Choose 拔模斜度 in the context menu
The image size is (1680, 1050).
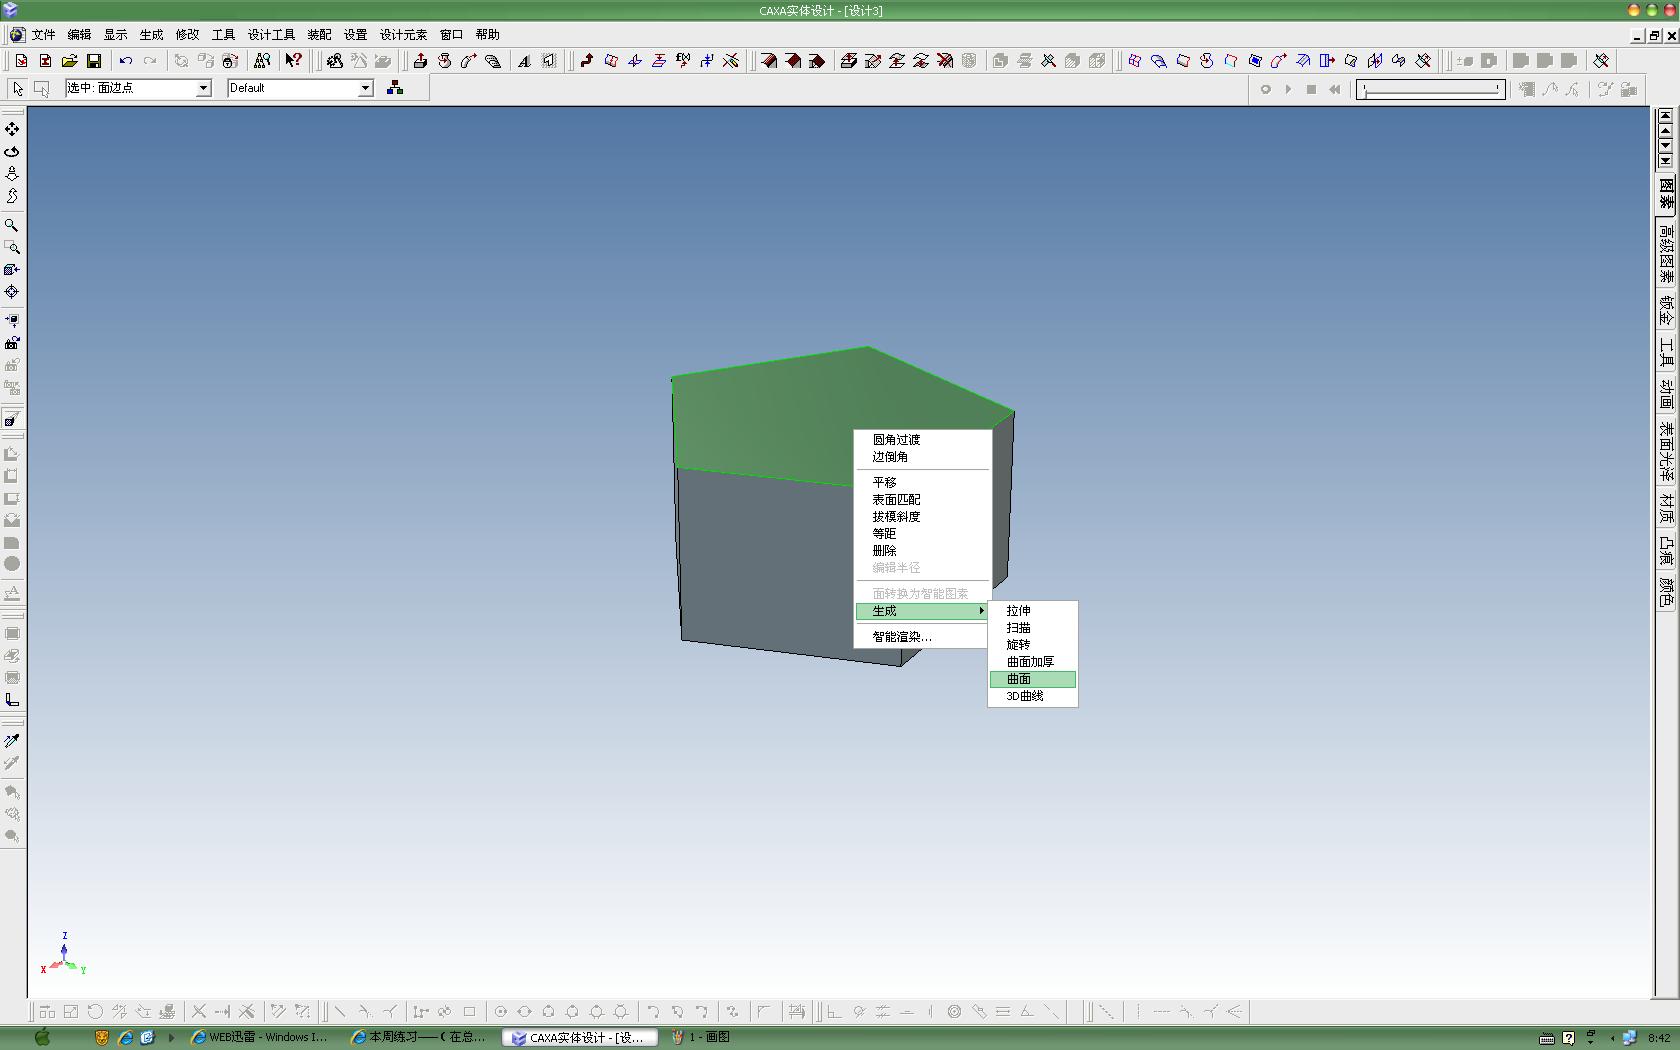[922, 517]
